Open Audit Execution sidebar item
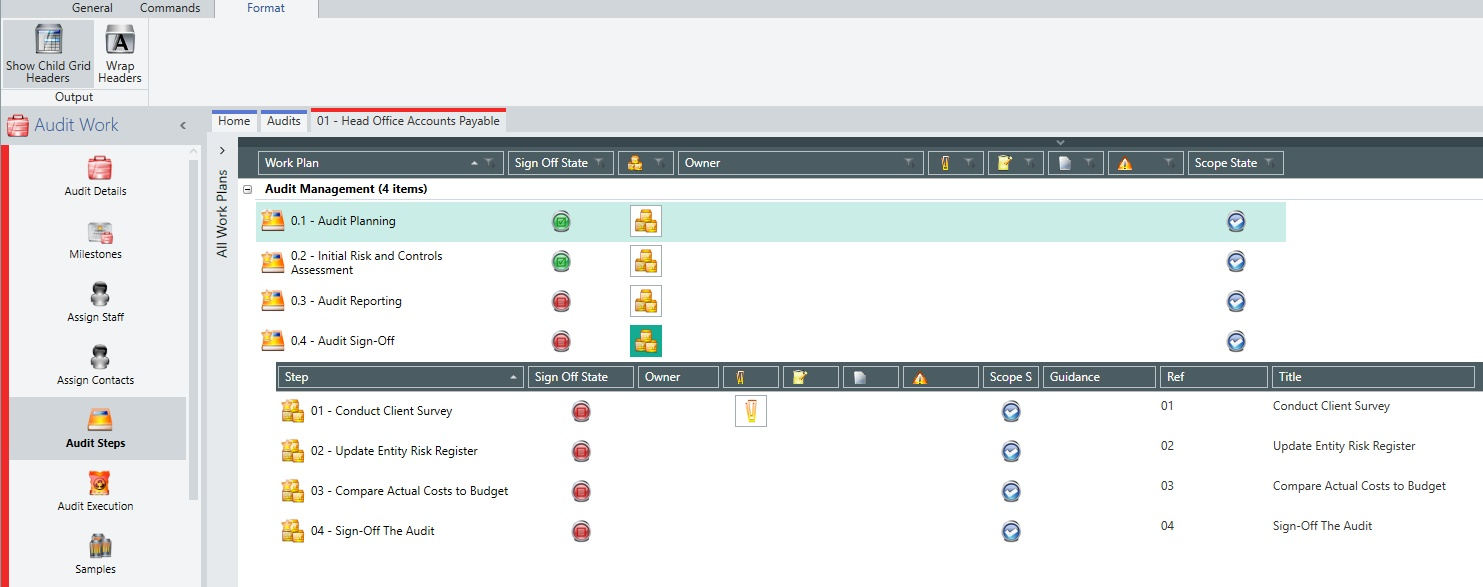Viewport: 1483px width, 587px height. 96,491
